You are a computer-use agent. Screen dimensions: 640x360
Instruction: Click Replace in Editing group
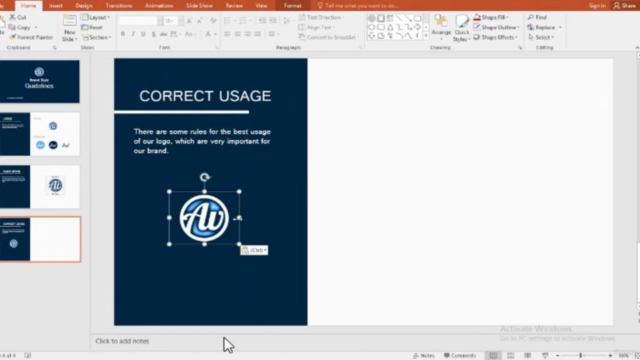click(x=544, y=27)
